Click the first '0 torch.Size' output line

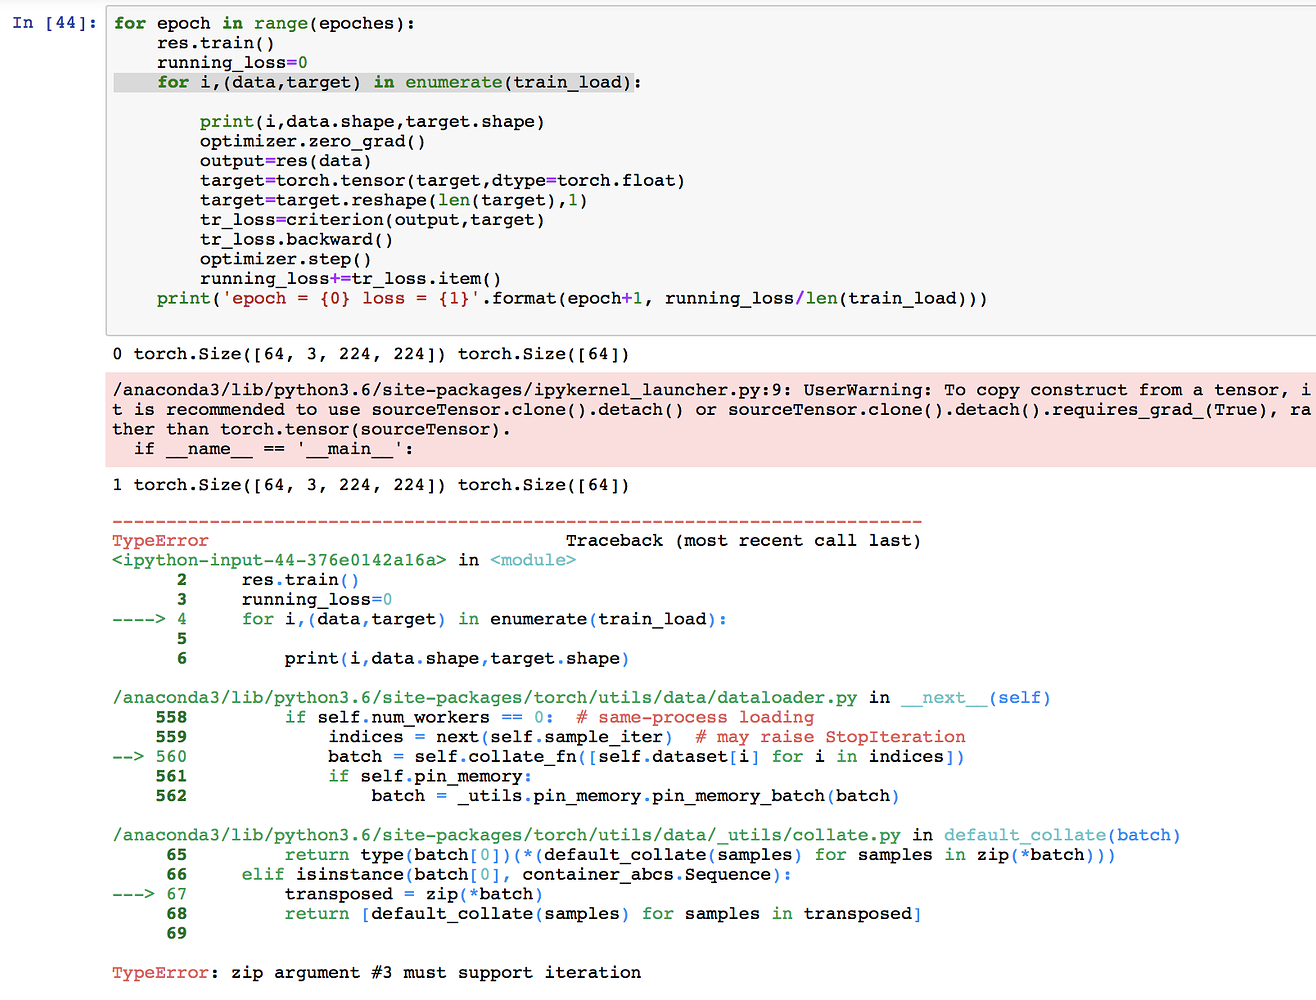click(370, 354)
